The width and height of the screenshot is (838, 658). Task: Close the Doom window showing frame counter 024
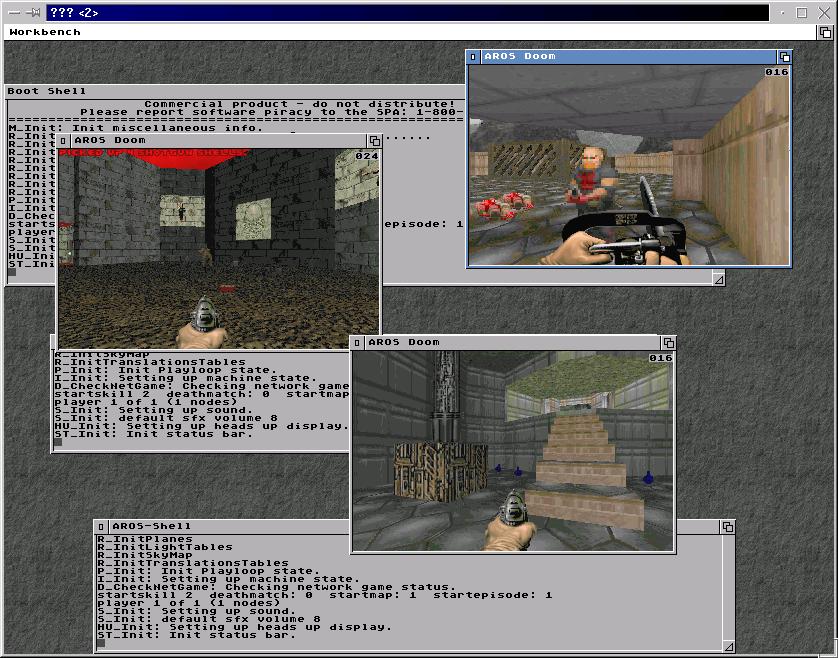[64, 141]
